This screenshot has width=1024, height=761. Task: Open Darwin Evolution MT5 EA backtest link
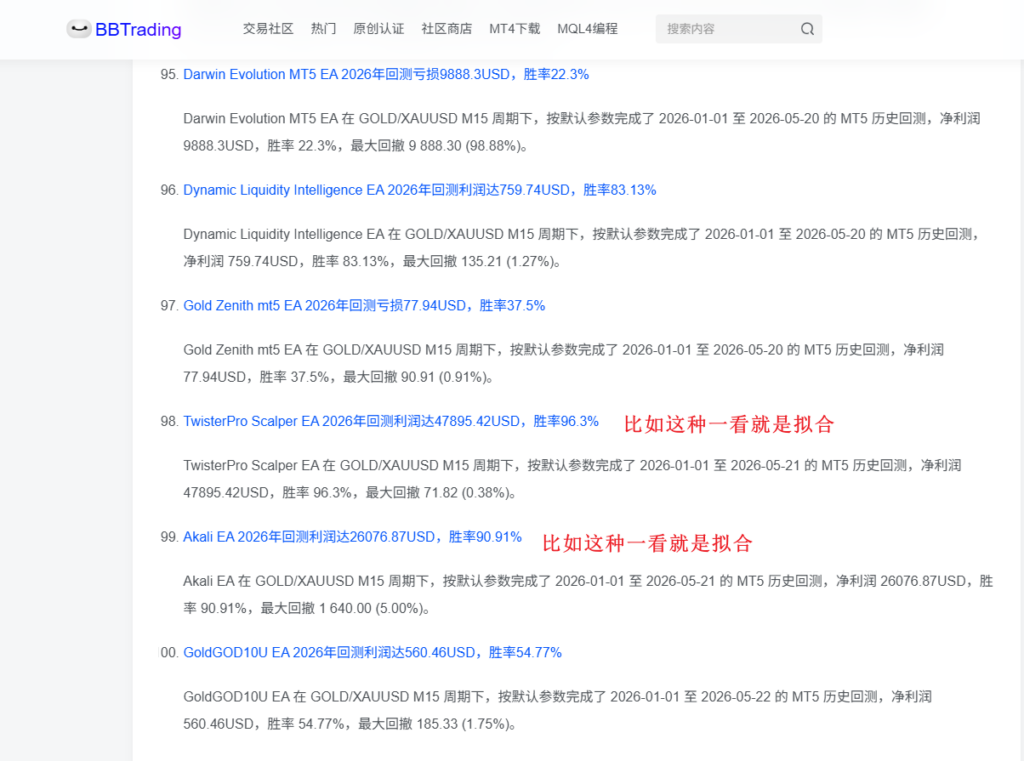[x=386, y=74]
